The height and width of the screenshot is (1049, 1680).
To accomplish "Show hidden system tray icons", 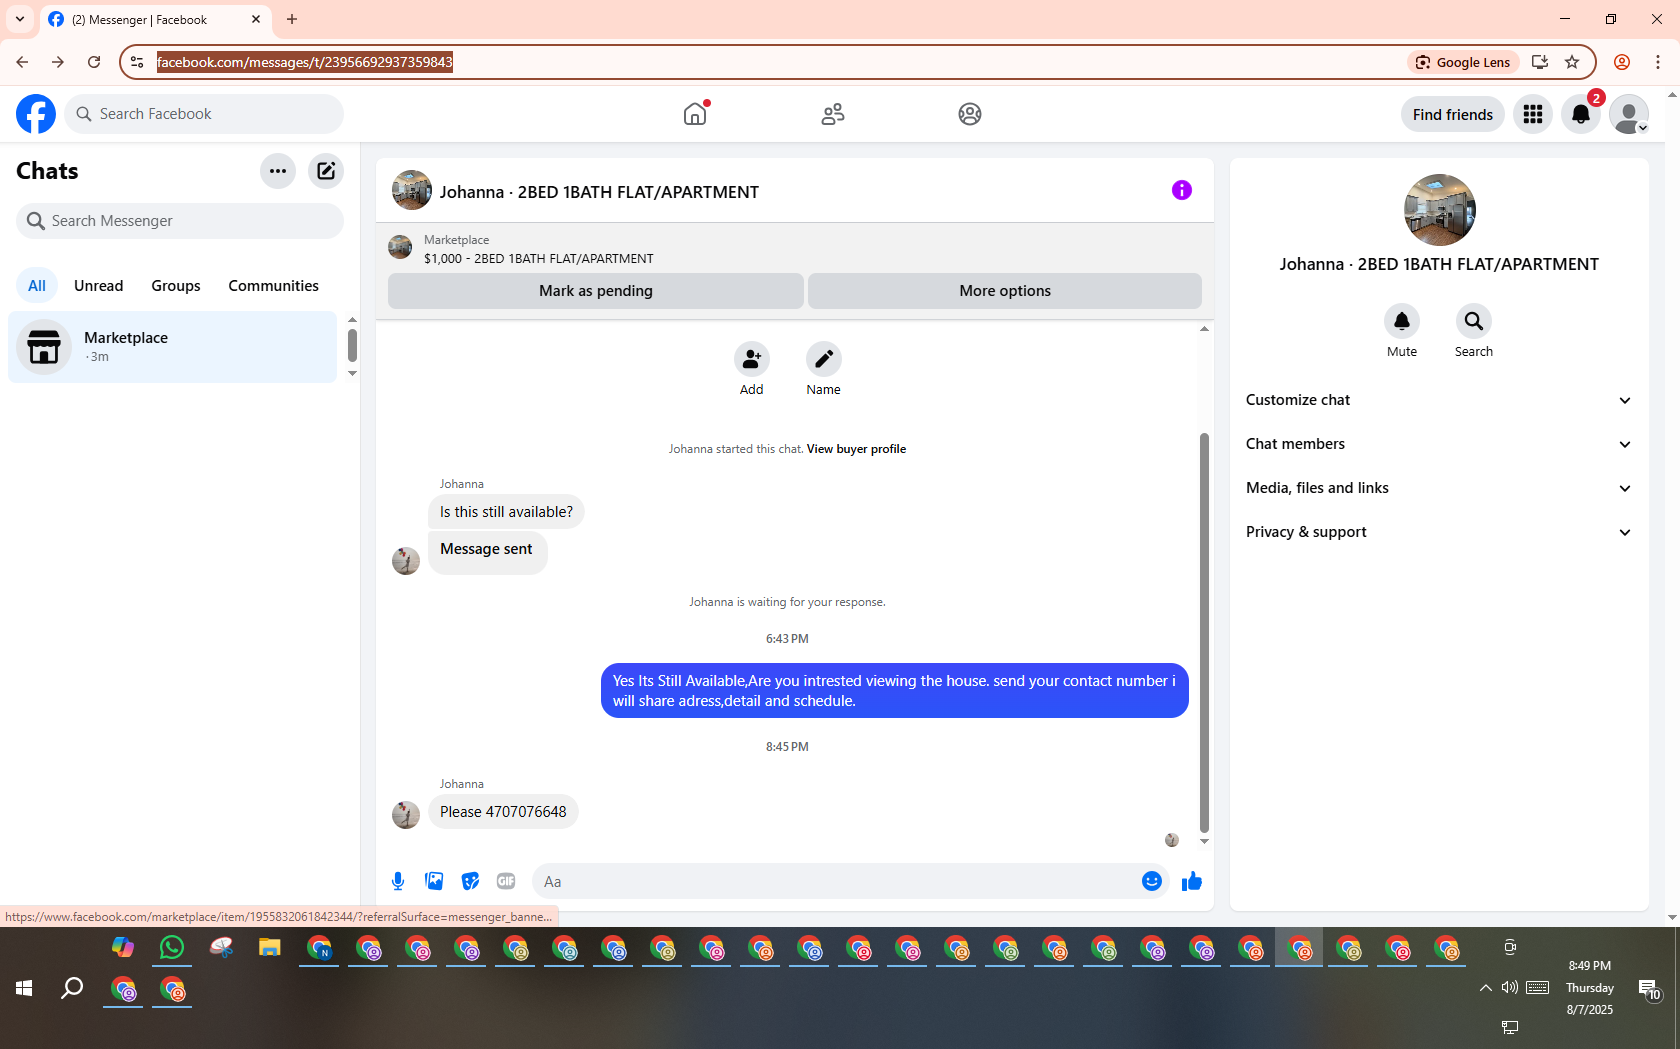I will click(x=1486, y=988).
